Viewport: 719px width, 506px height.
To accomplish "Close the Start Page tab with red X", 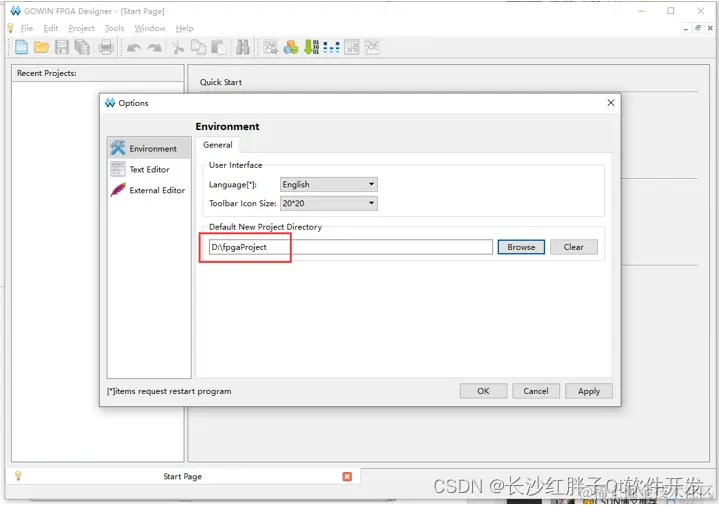I will [x=347, y=477].
